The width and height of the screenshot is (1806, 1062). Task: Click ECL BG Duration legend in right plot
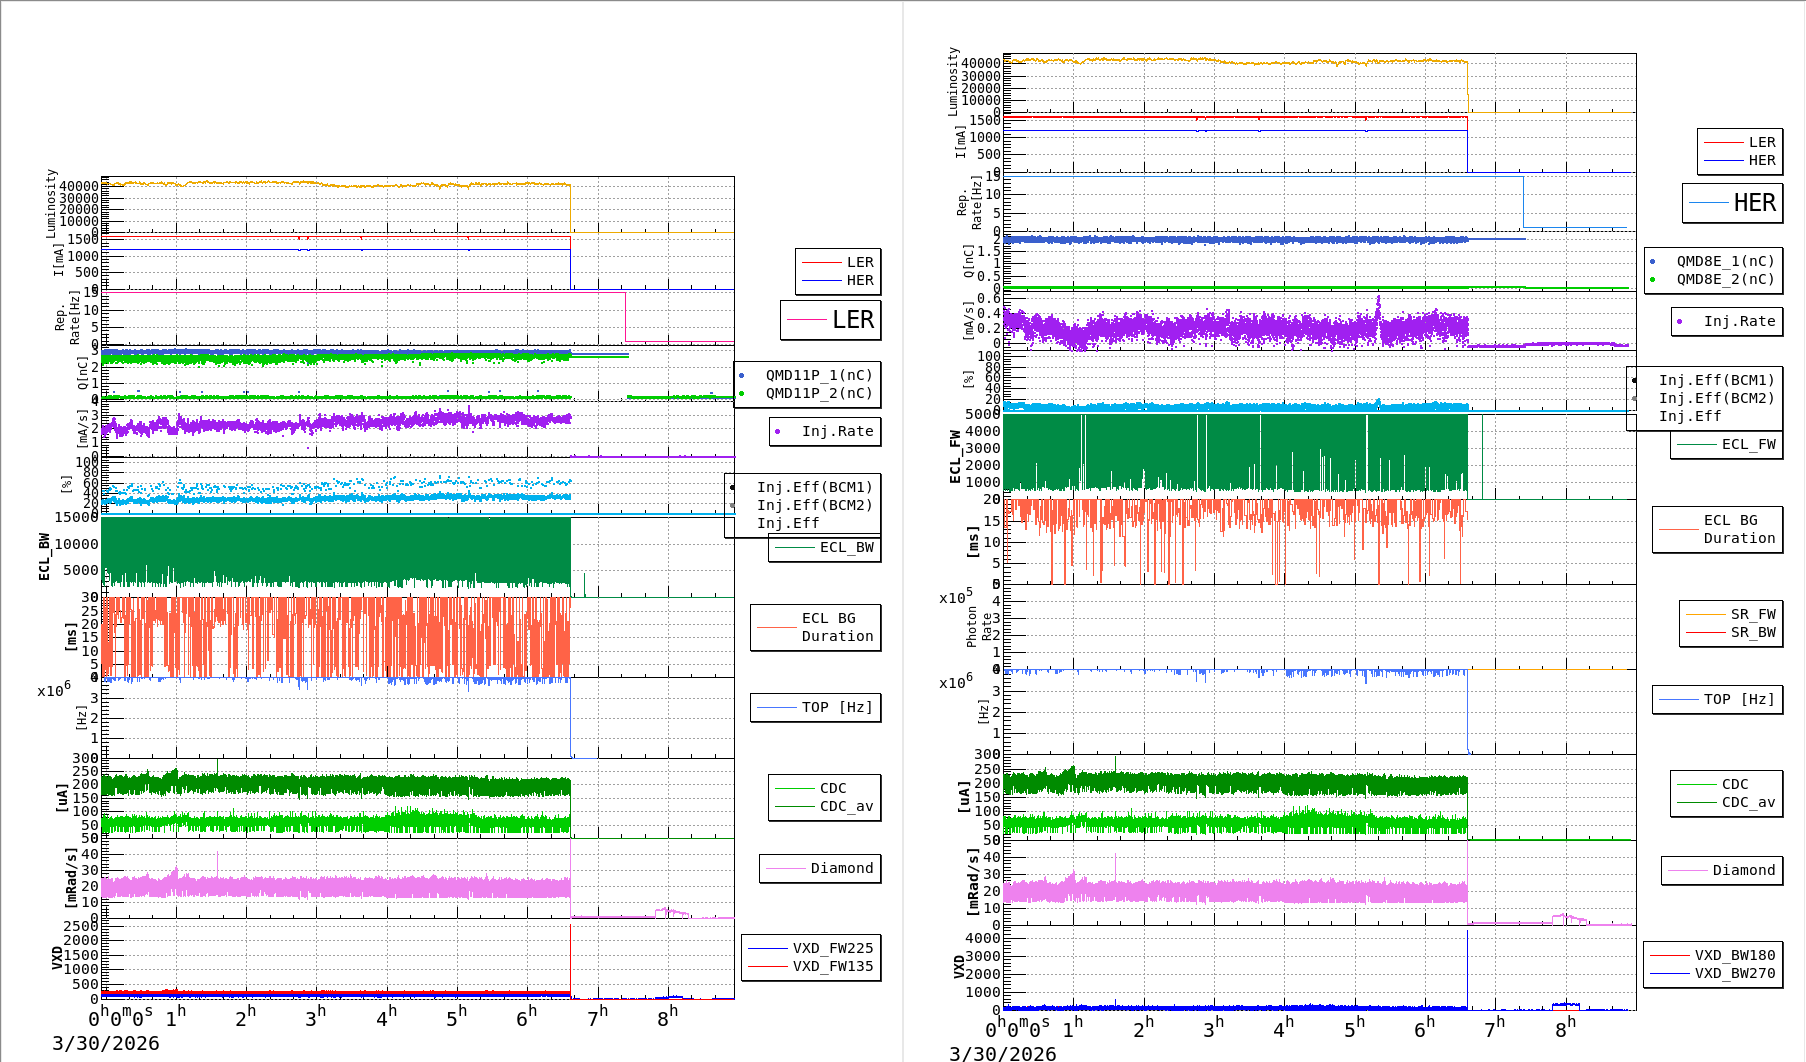pos(1718,530)
